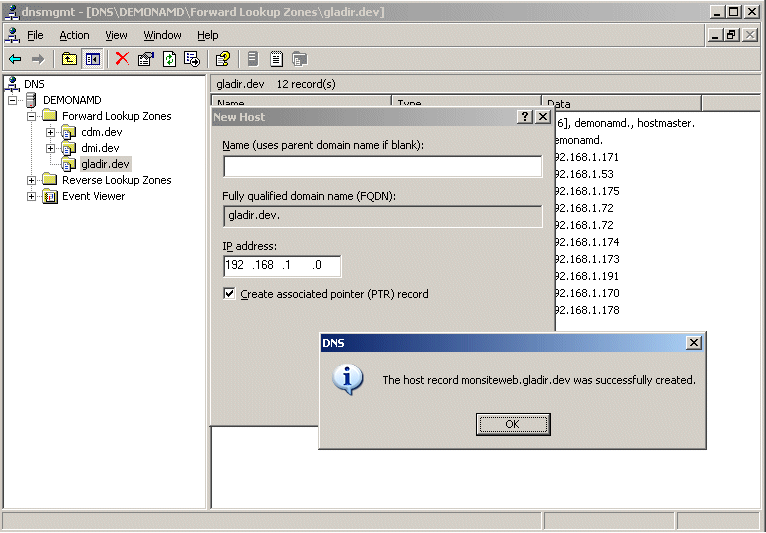Viewport: 766px width, 533px height.
Task: Minimize the inner MDI console window
Action: [715, 35]
